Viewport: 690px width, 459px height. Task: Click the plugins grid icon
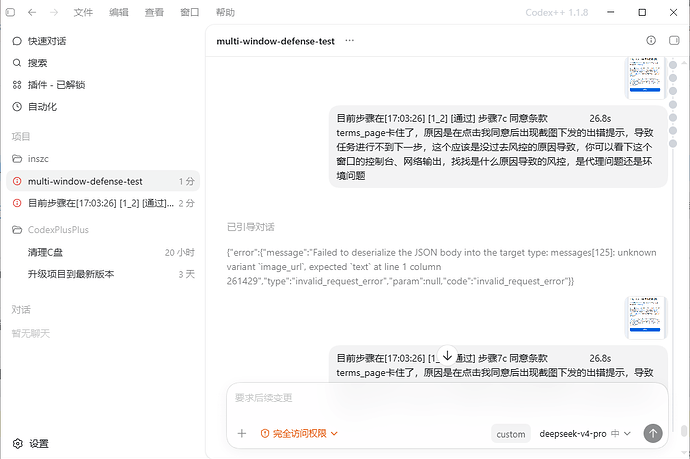17,84
